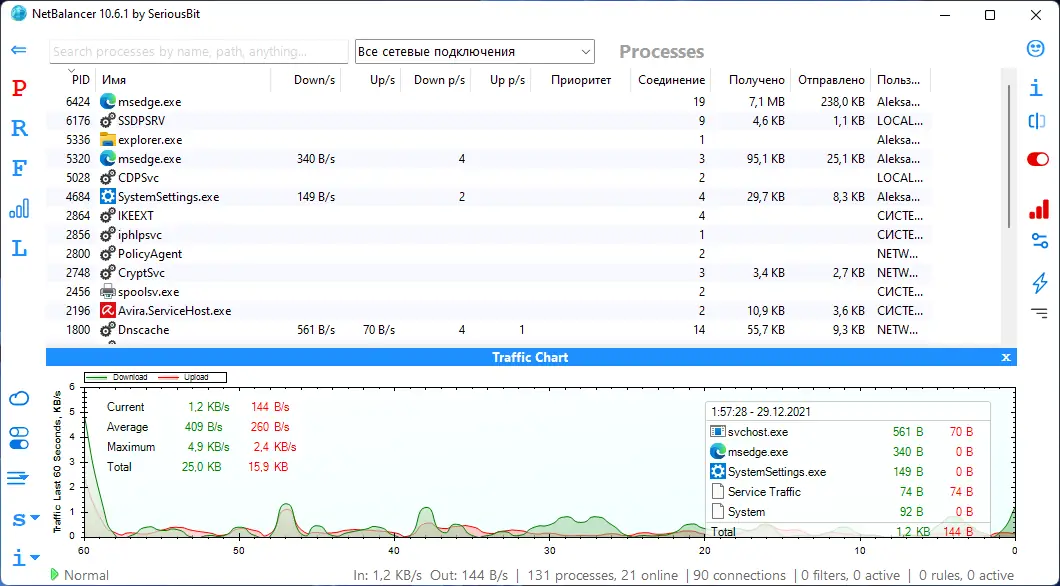Click 'In: 1,2 KB/s' in status bar

pos(387,575)
